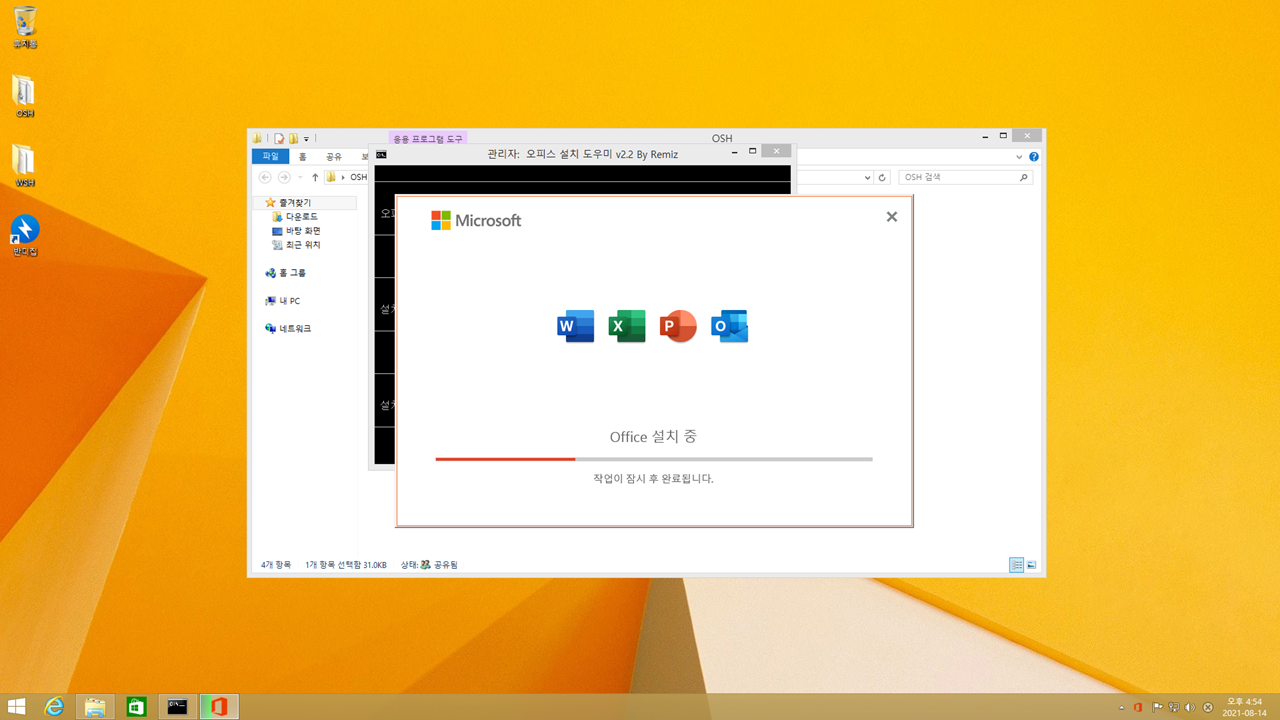This screenshot has width=1280, height=720.
Task: Open the 응용 프로그램 도구 contextual tab
Action: [428, 138]
